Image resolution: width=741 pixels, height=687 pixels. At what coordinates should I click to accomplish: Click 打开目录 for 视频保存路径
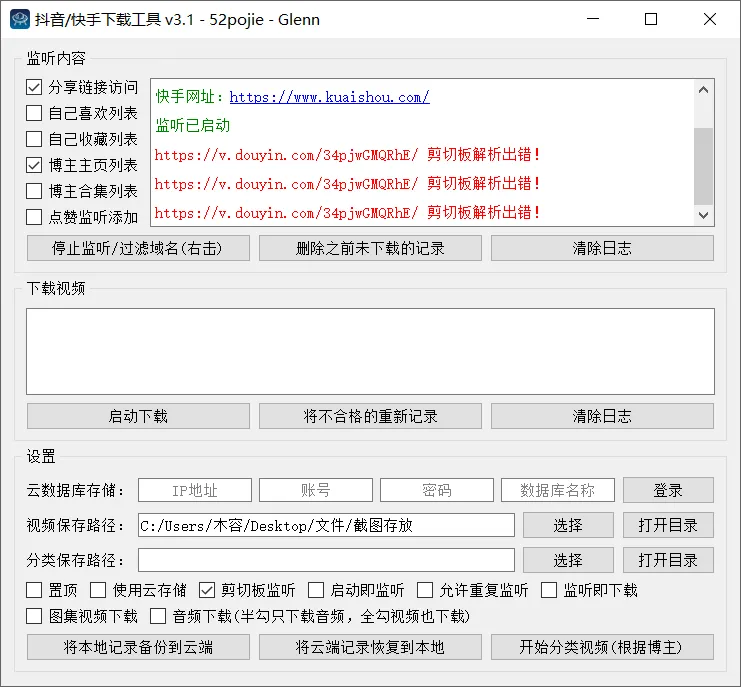point(668,525)
